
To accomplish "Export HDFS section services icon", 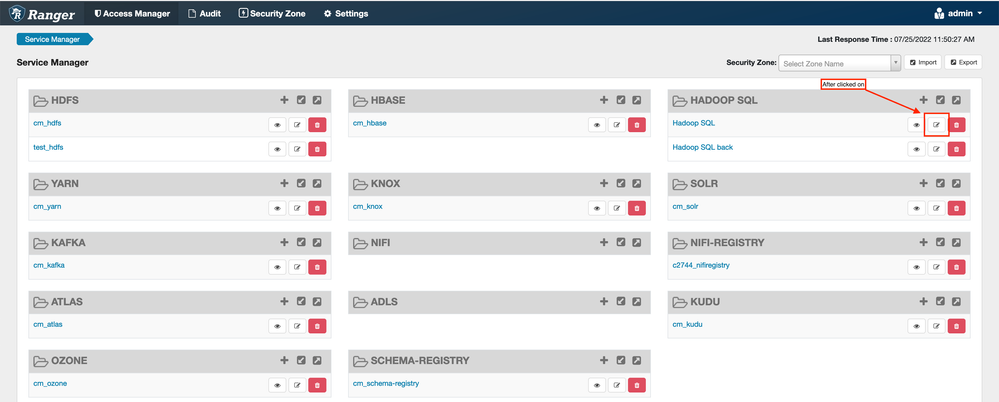I will pos(317,100).
